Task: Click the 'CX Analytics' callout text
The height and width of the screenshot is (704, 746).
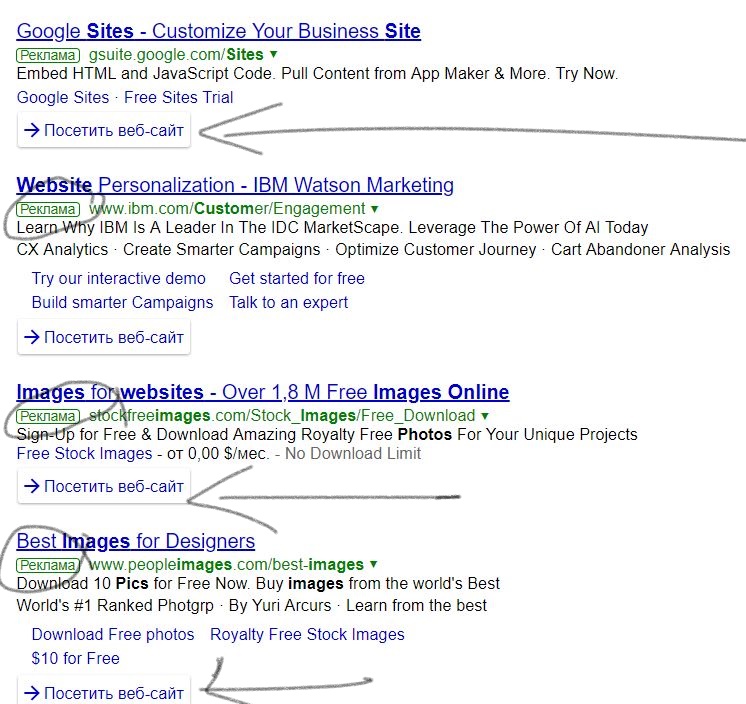Action: pyautogui.click(x=62, y=250)
